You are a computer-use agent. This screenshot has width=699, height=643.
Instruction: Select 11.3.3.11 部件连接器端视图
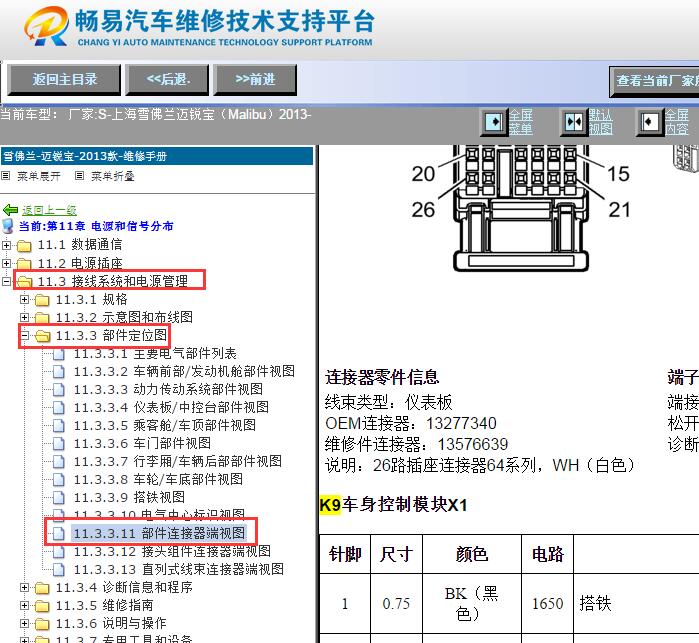(159, 533)
